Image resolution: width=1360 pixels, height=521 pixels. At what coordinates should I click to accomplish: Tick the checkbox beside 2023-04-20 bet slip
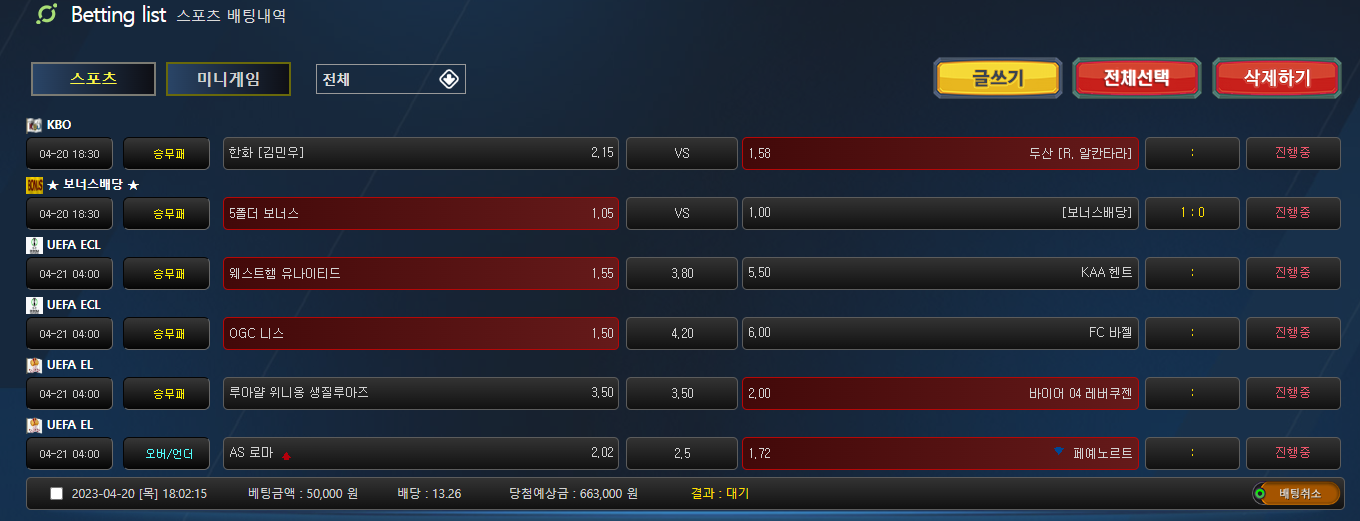(56, 494)
